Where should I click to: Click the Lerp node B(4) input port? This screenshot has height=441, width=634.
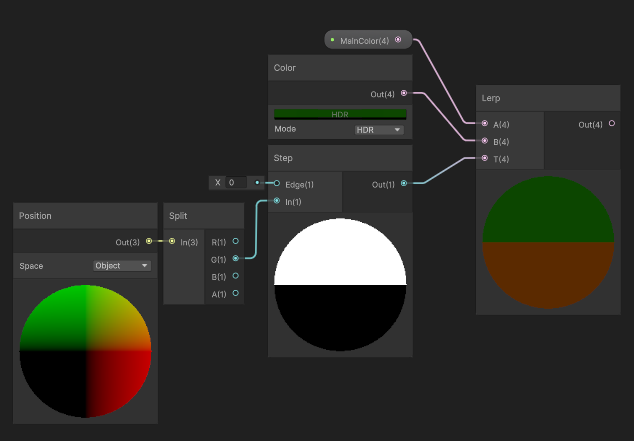click(x=484, y=141)
